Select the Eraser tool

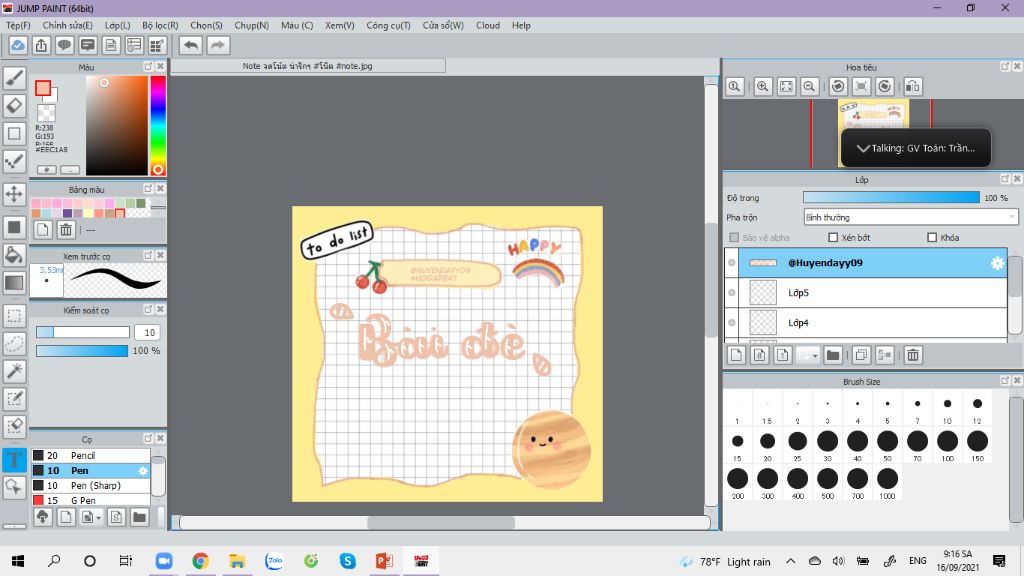coord(14,105)
